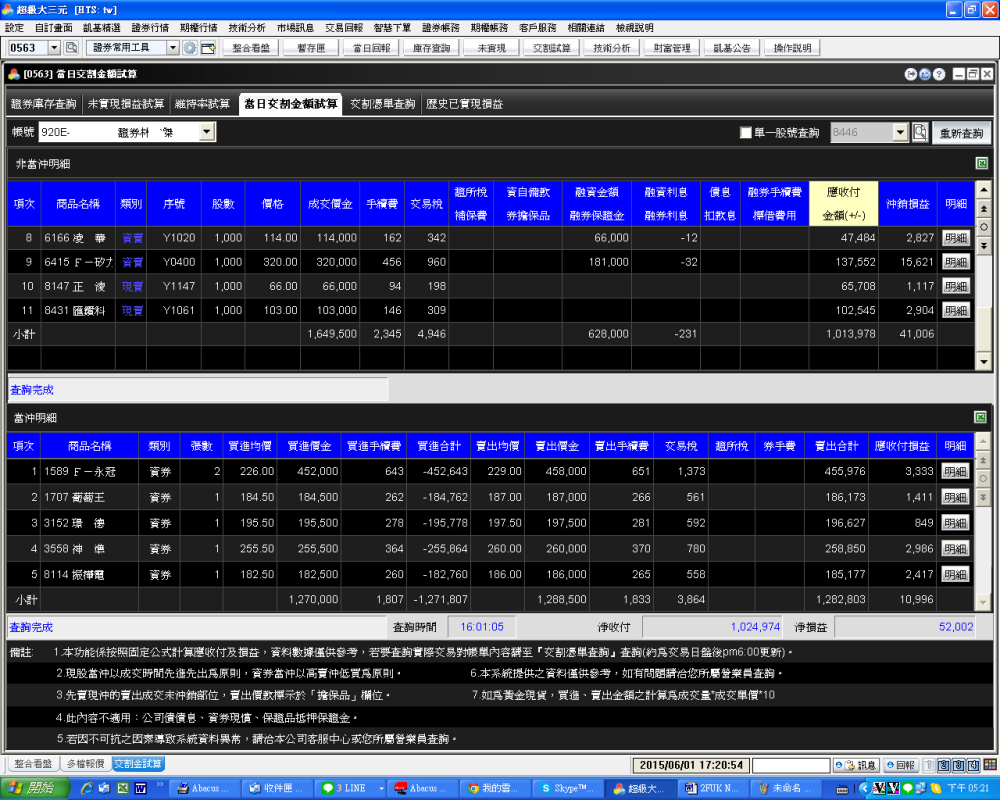Open the 技術分析 menu
Viewport: 1000px width, 800px height.
pyautogui.click(x=247, y=28)
